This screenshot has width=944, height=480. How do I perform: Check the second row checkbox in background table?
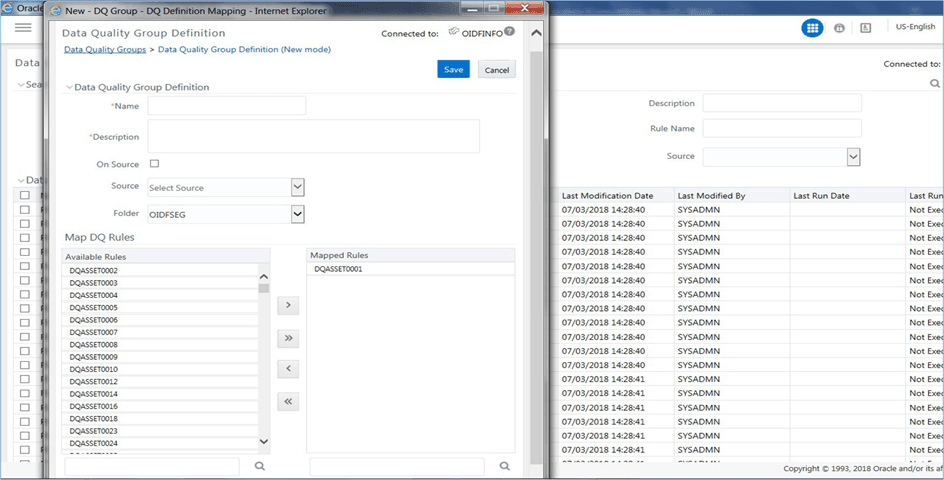[25, 223]
